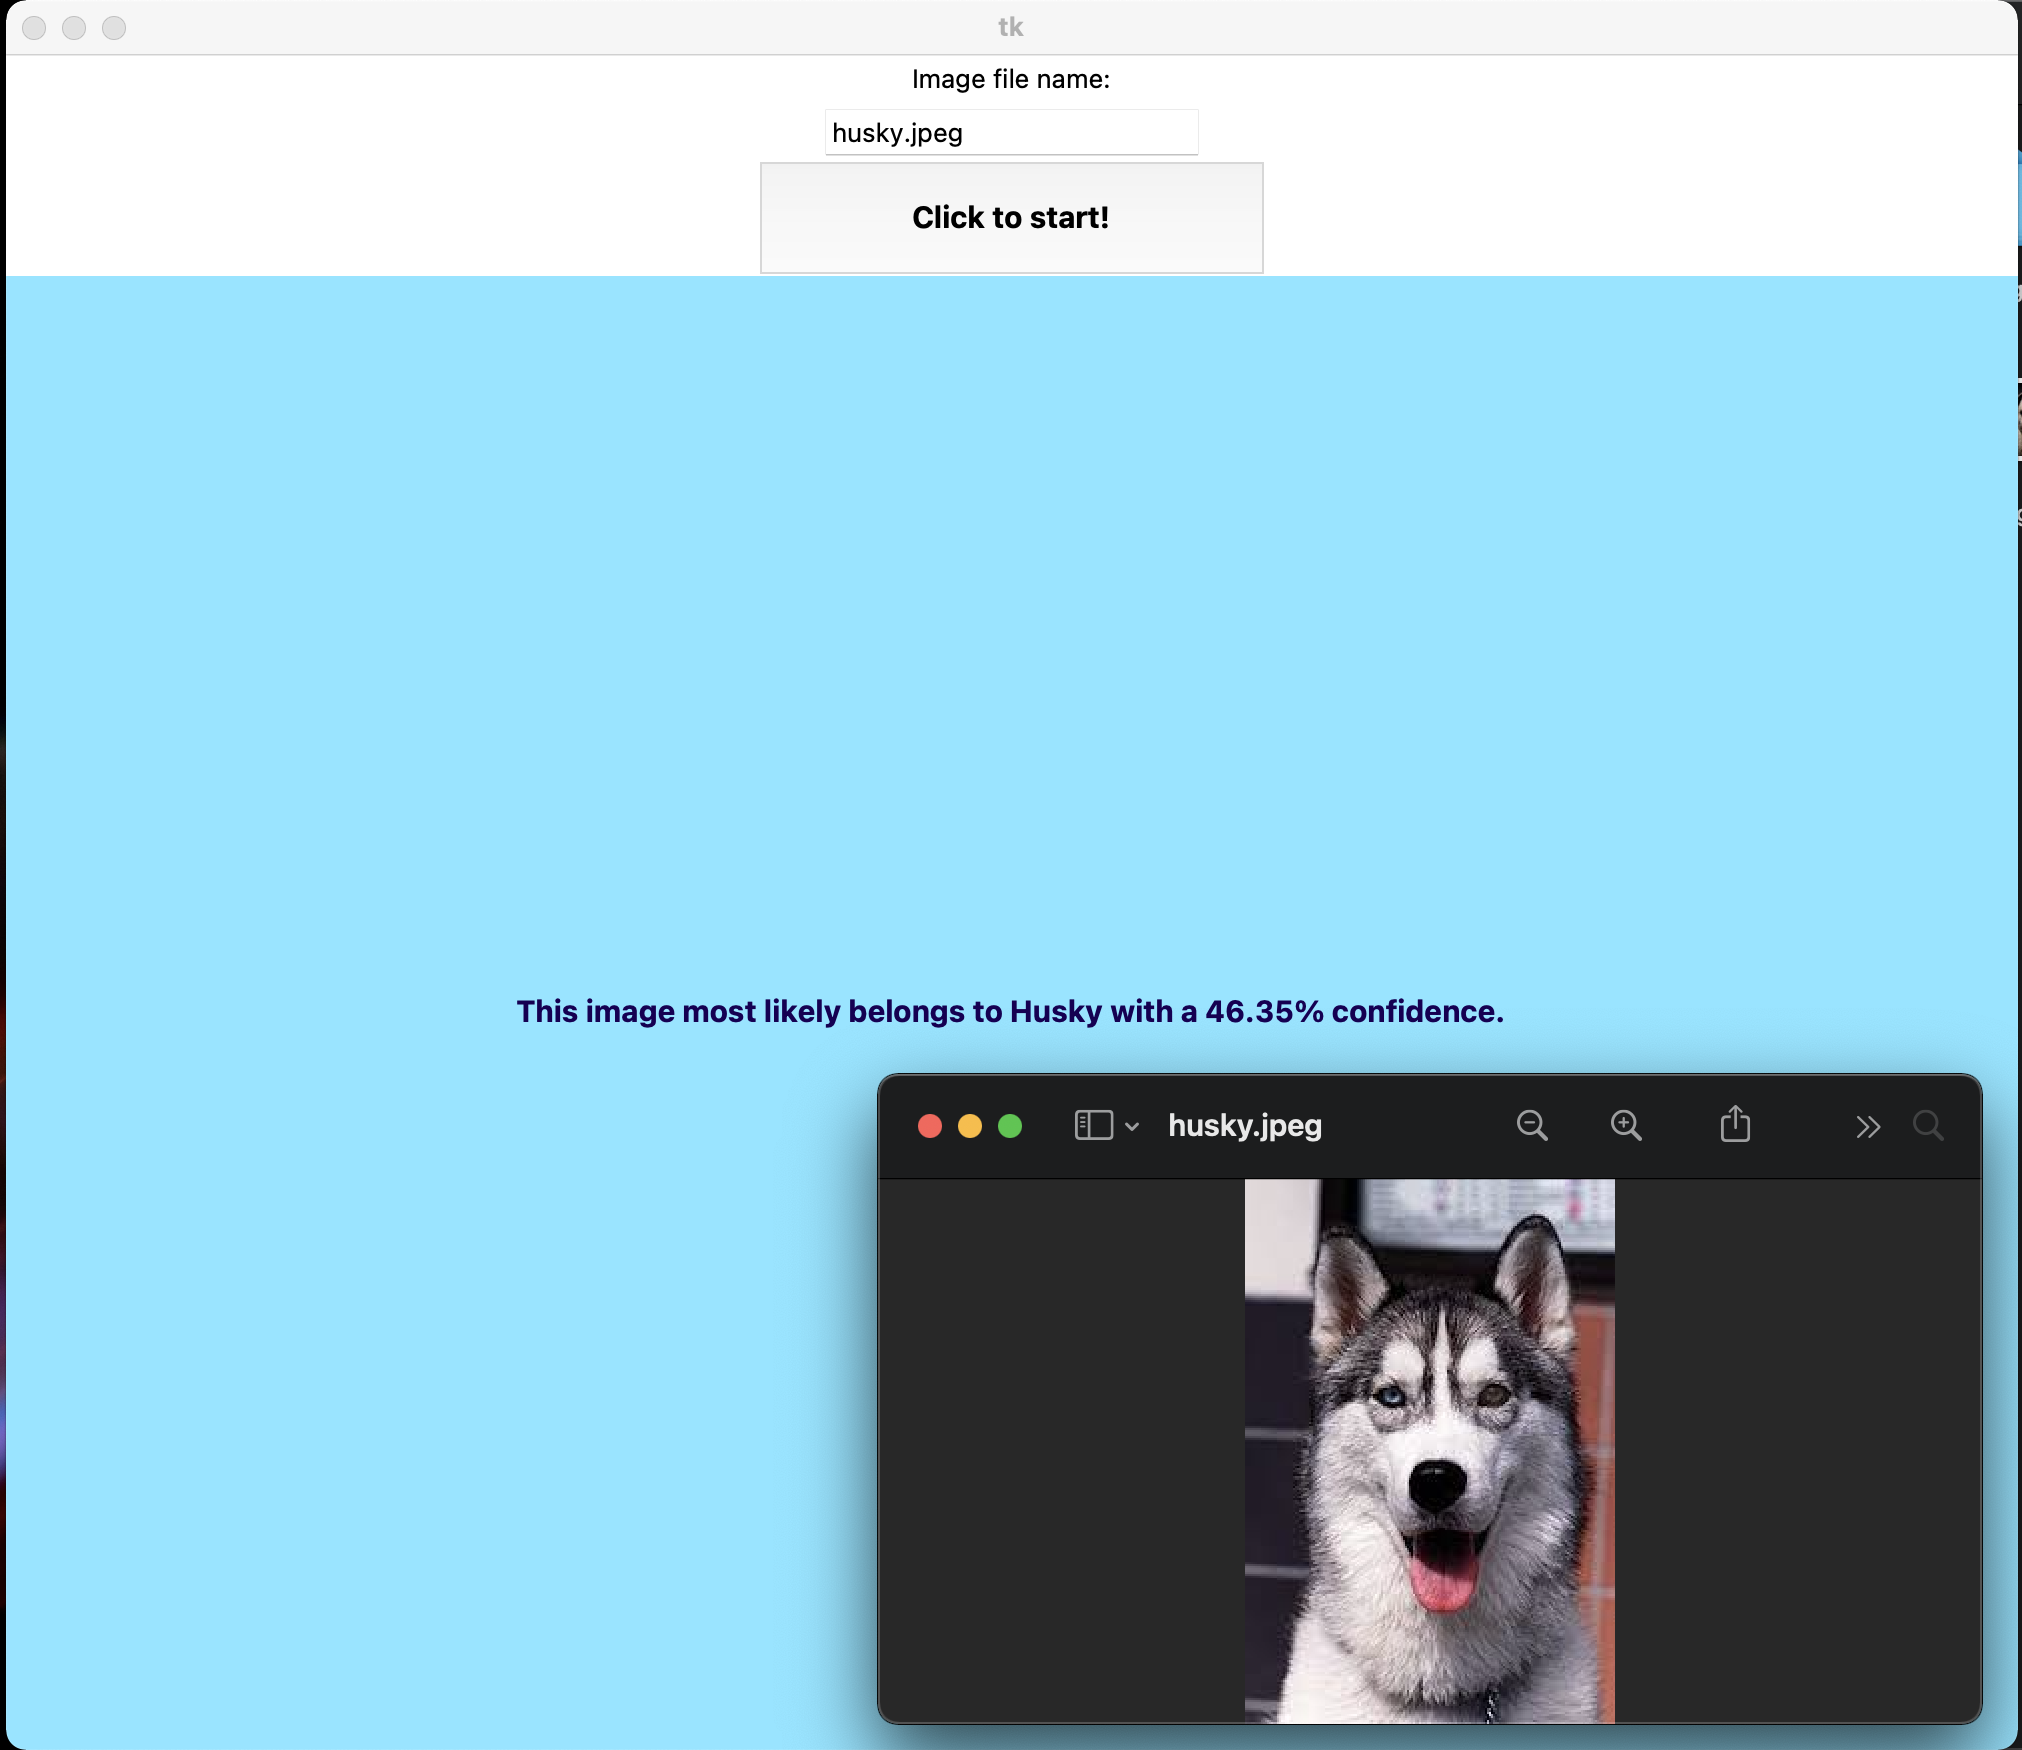Click the Preview search magnifier icon
2022x1750 pixels.
click(1927, 1126)
